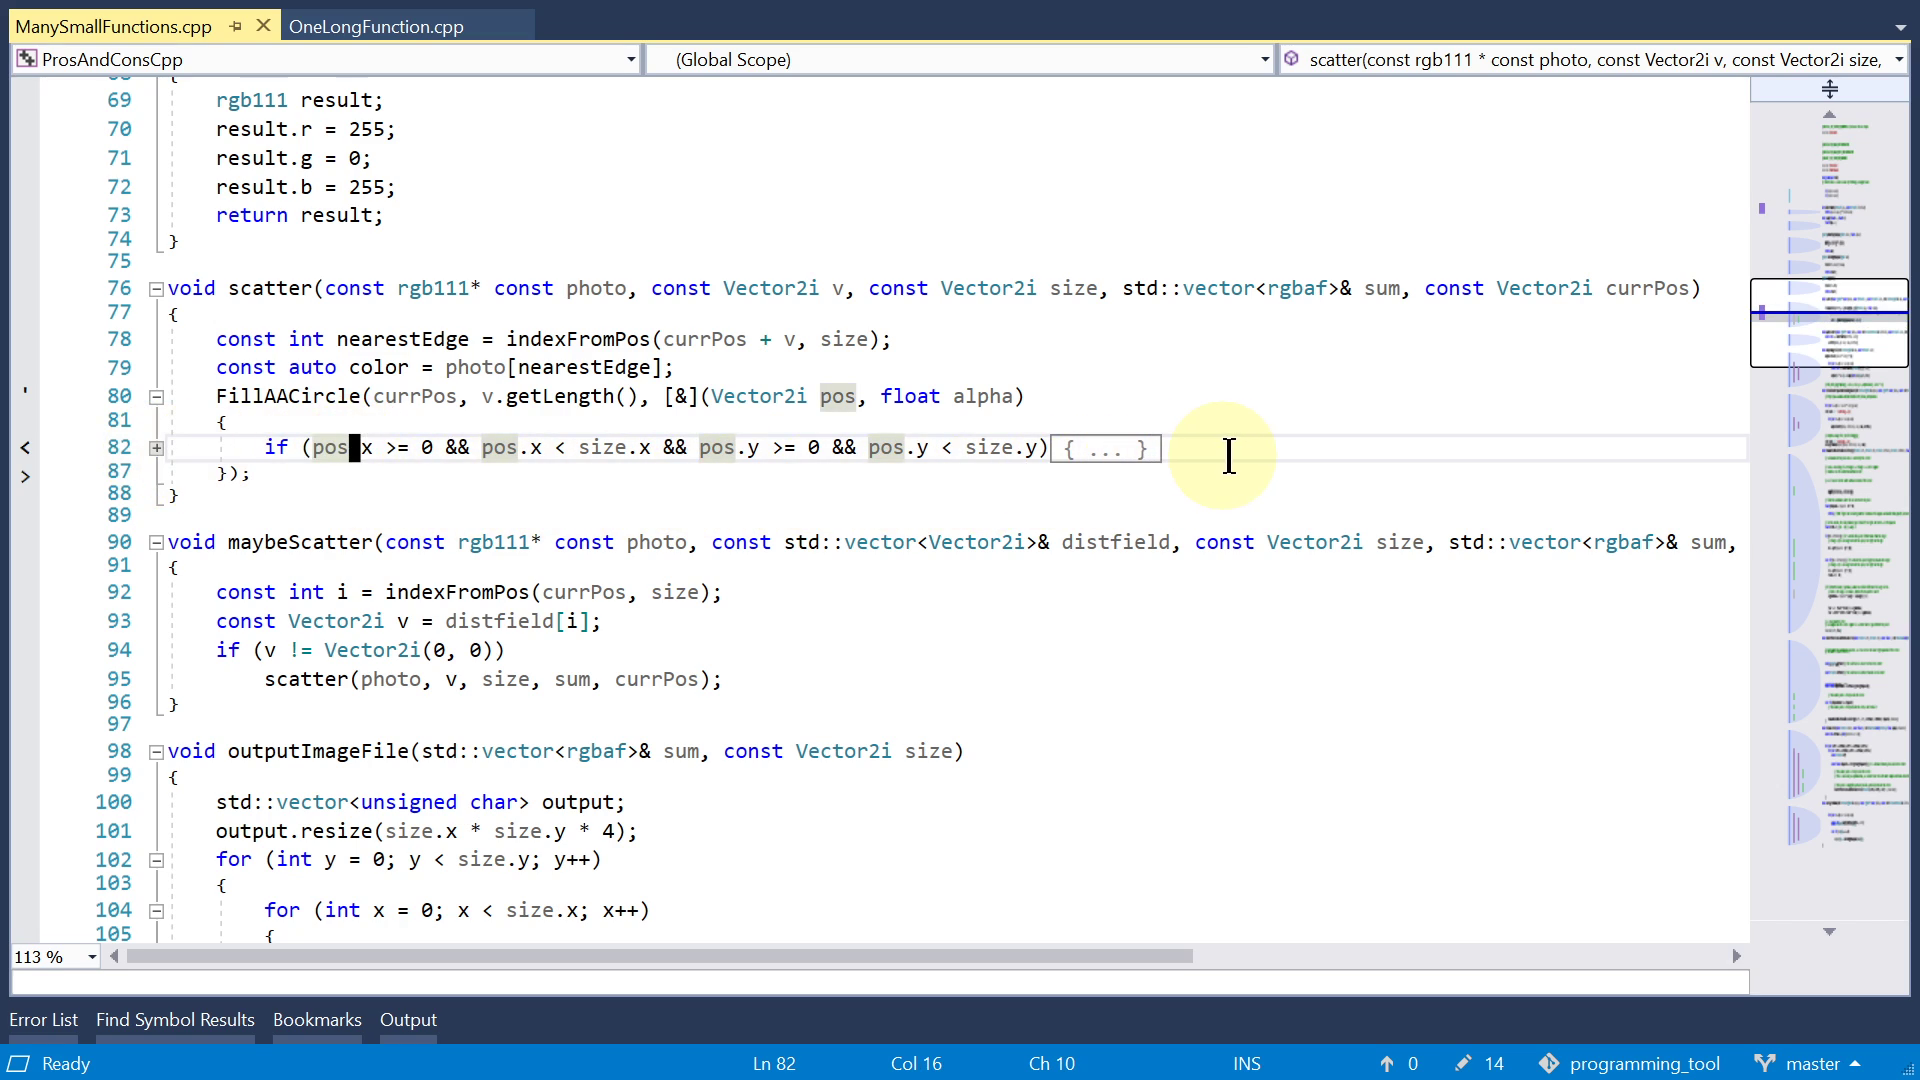Open the programming_tool repository selector
Viewport: 1920px width, 1080px height.
pos(1630,1064)
